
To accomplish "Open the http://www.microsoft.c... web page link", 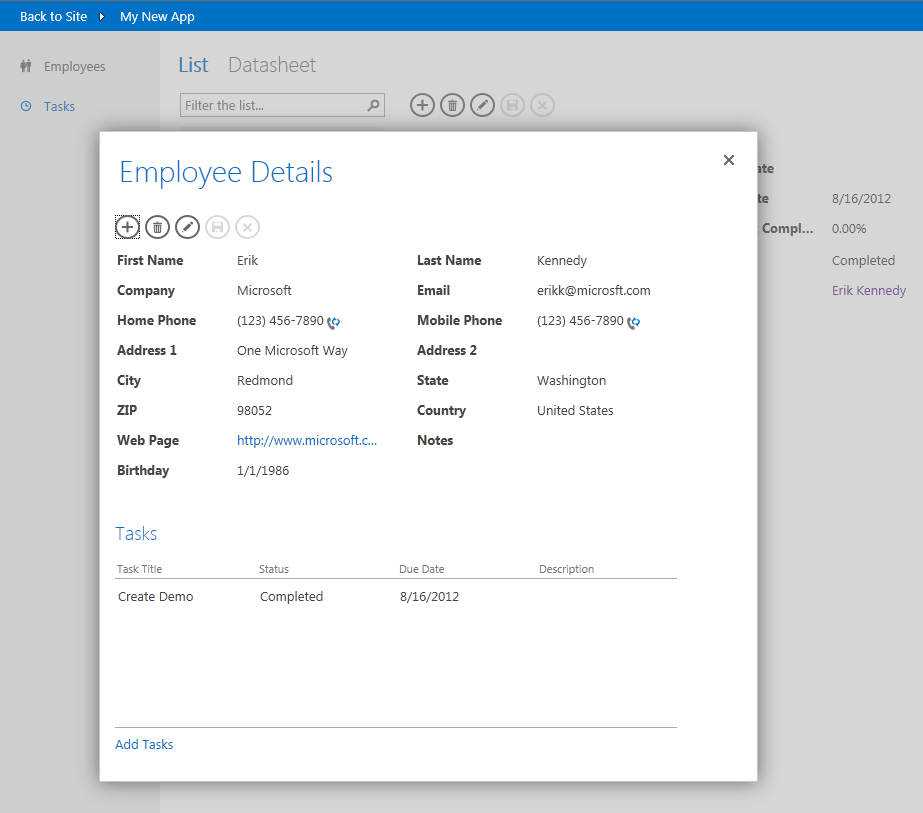I will click(307, 440).
